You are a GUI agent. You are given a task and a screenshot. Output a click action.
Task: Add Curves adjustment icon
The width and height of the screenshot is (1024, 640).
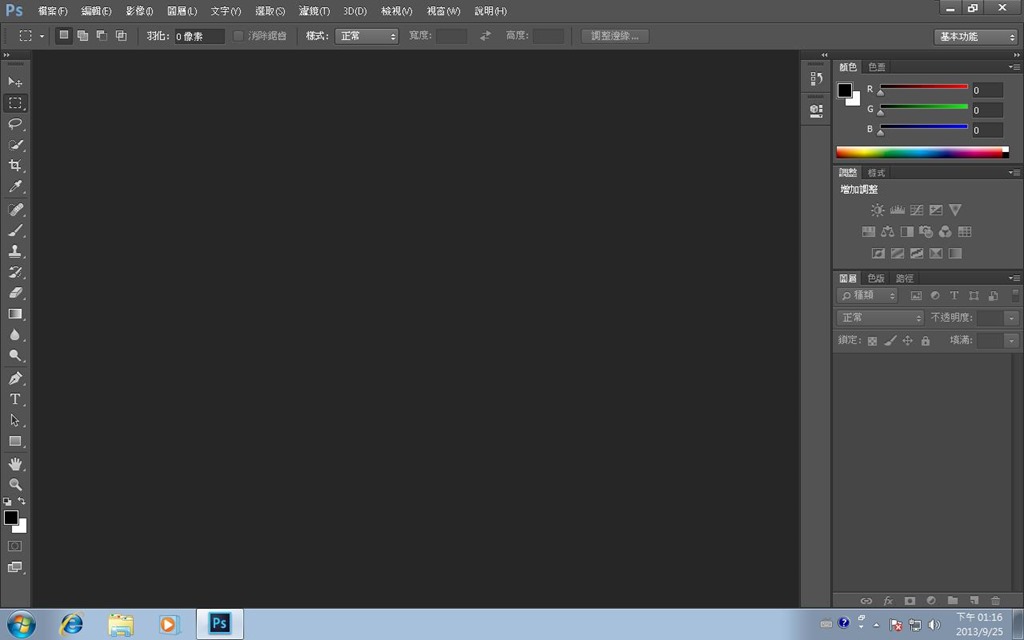point(917,210)
